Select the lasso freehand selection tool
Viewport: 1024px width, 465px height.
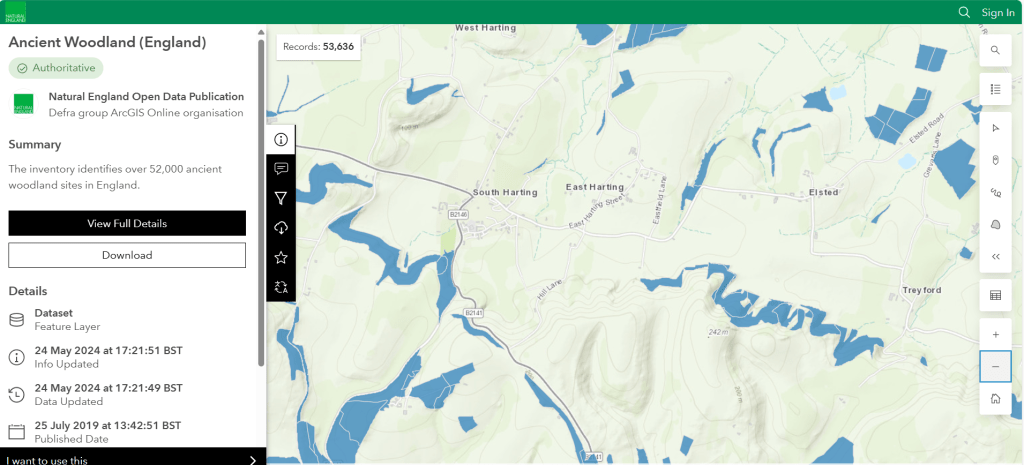coord(995,192)
